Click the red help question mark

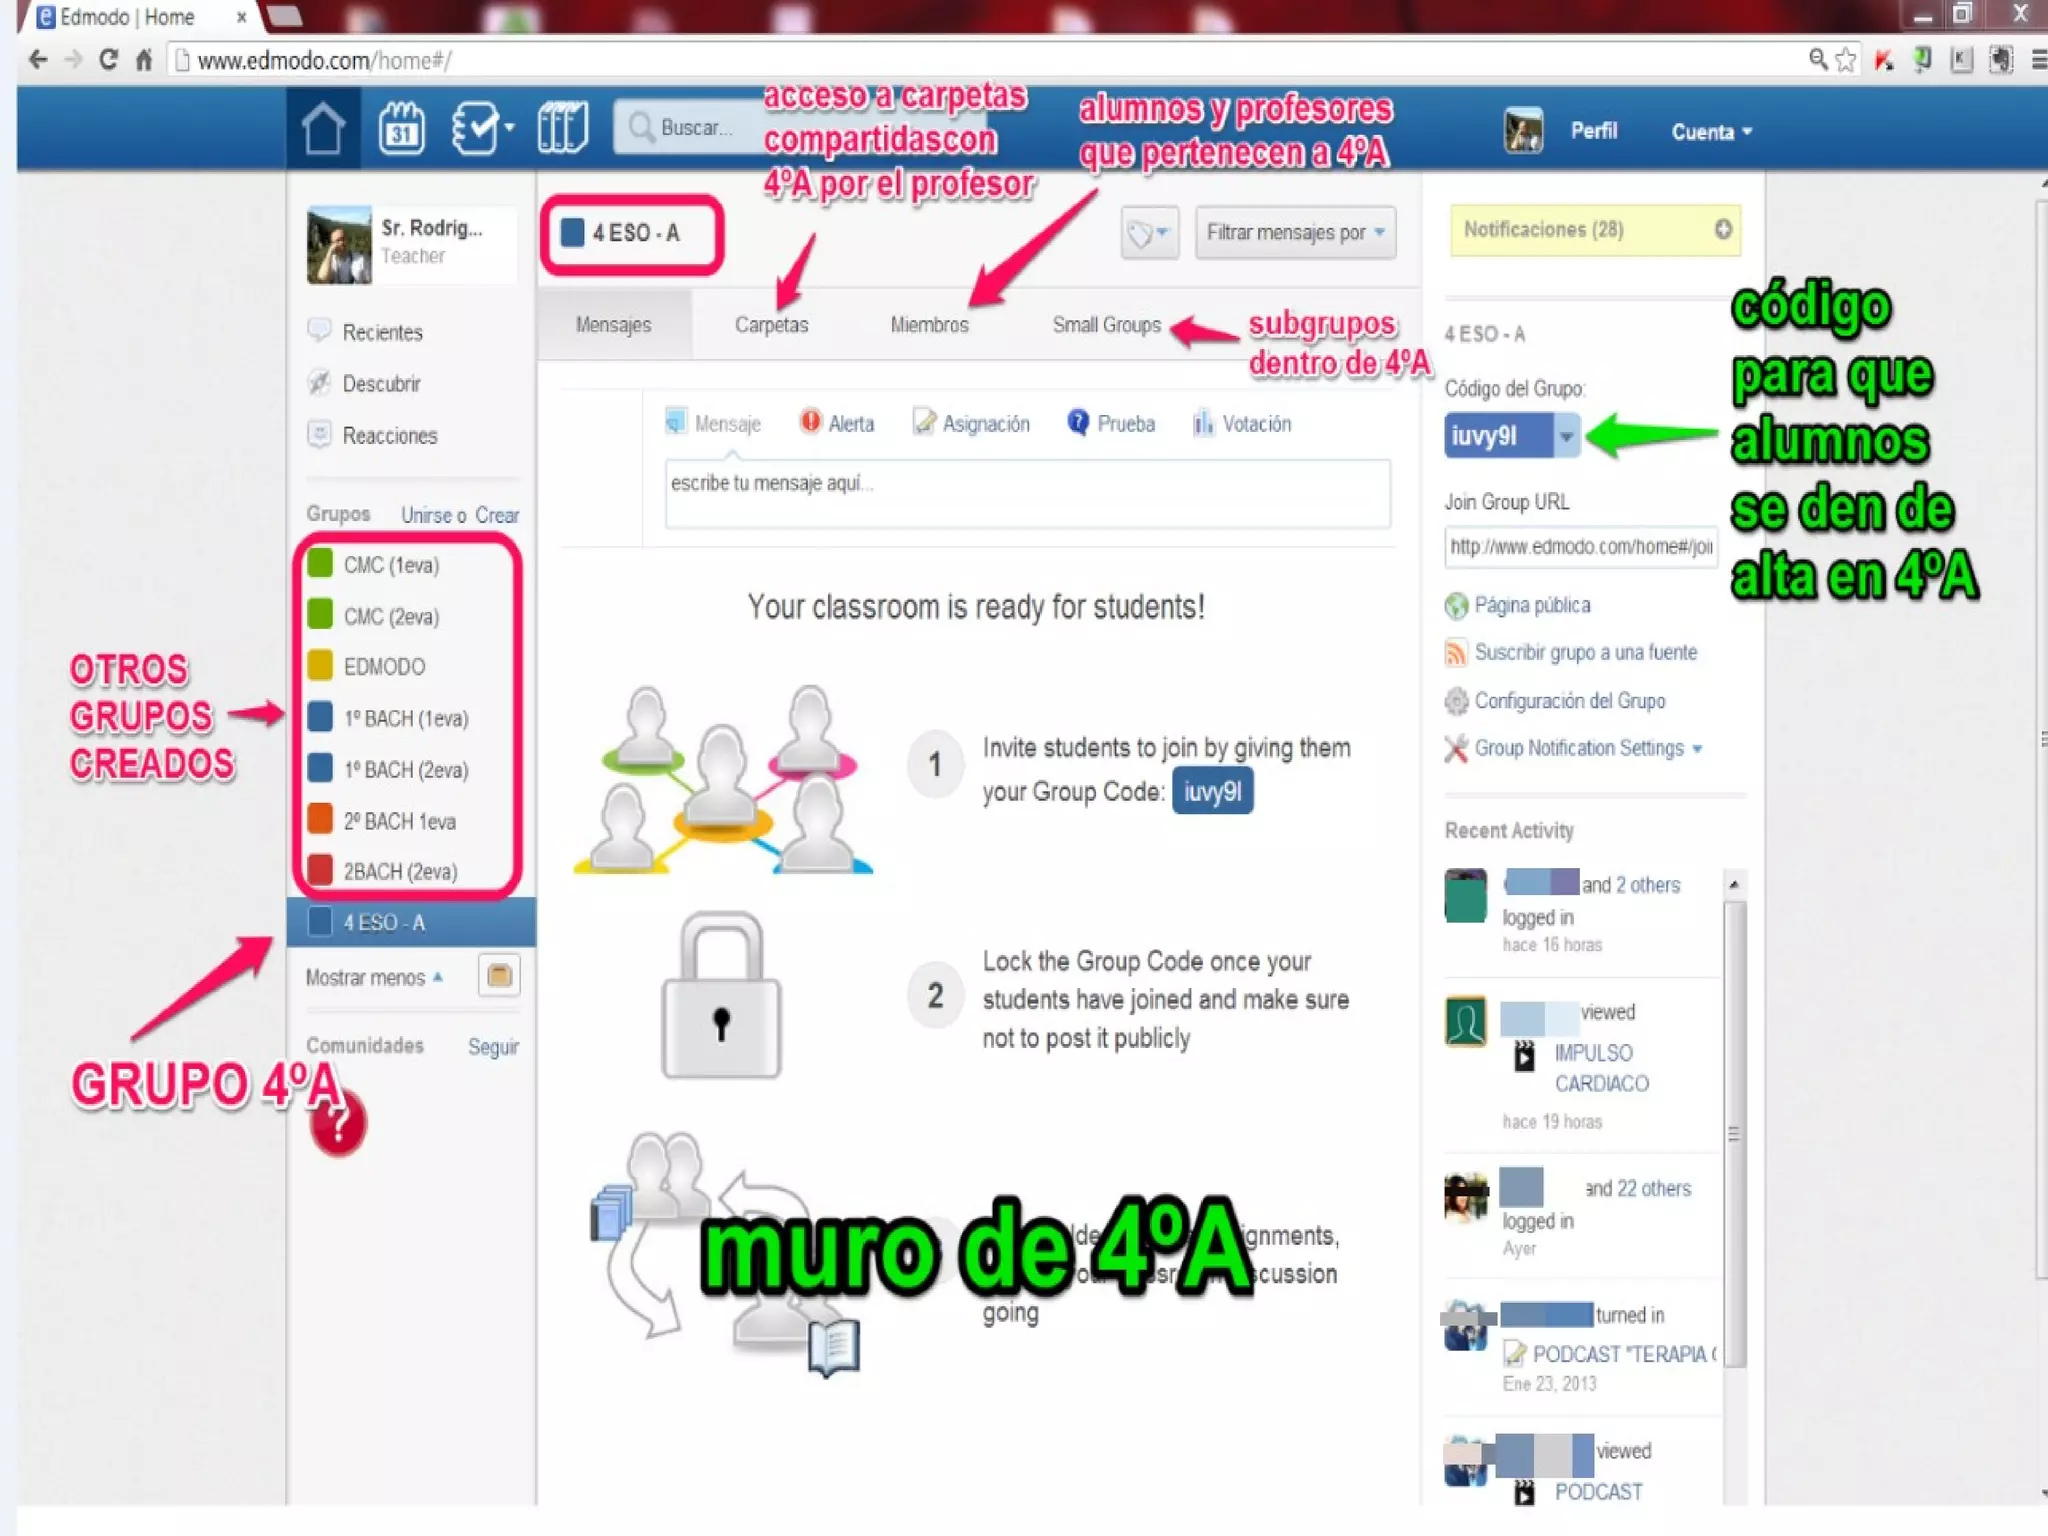[x=338, y=1125]
